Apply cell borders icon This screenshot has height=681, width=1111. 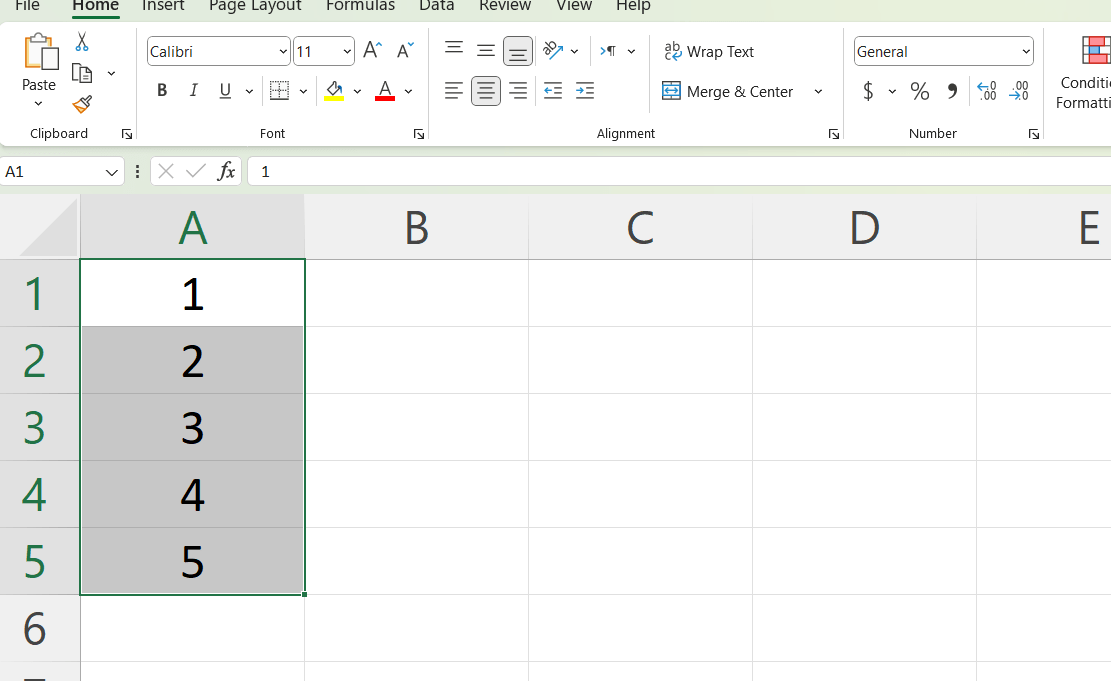tap(279, 91)
